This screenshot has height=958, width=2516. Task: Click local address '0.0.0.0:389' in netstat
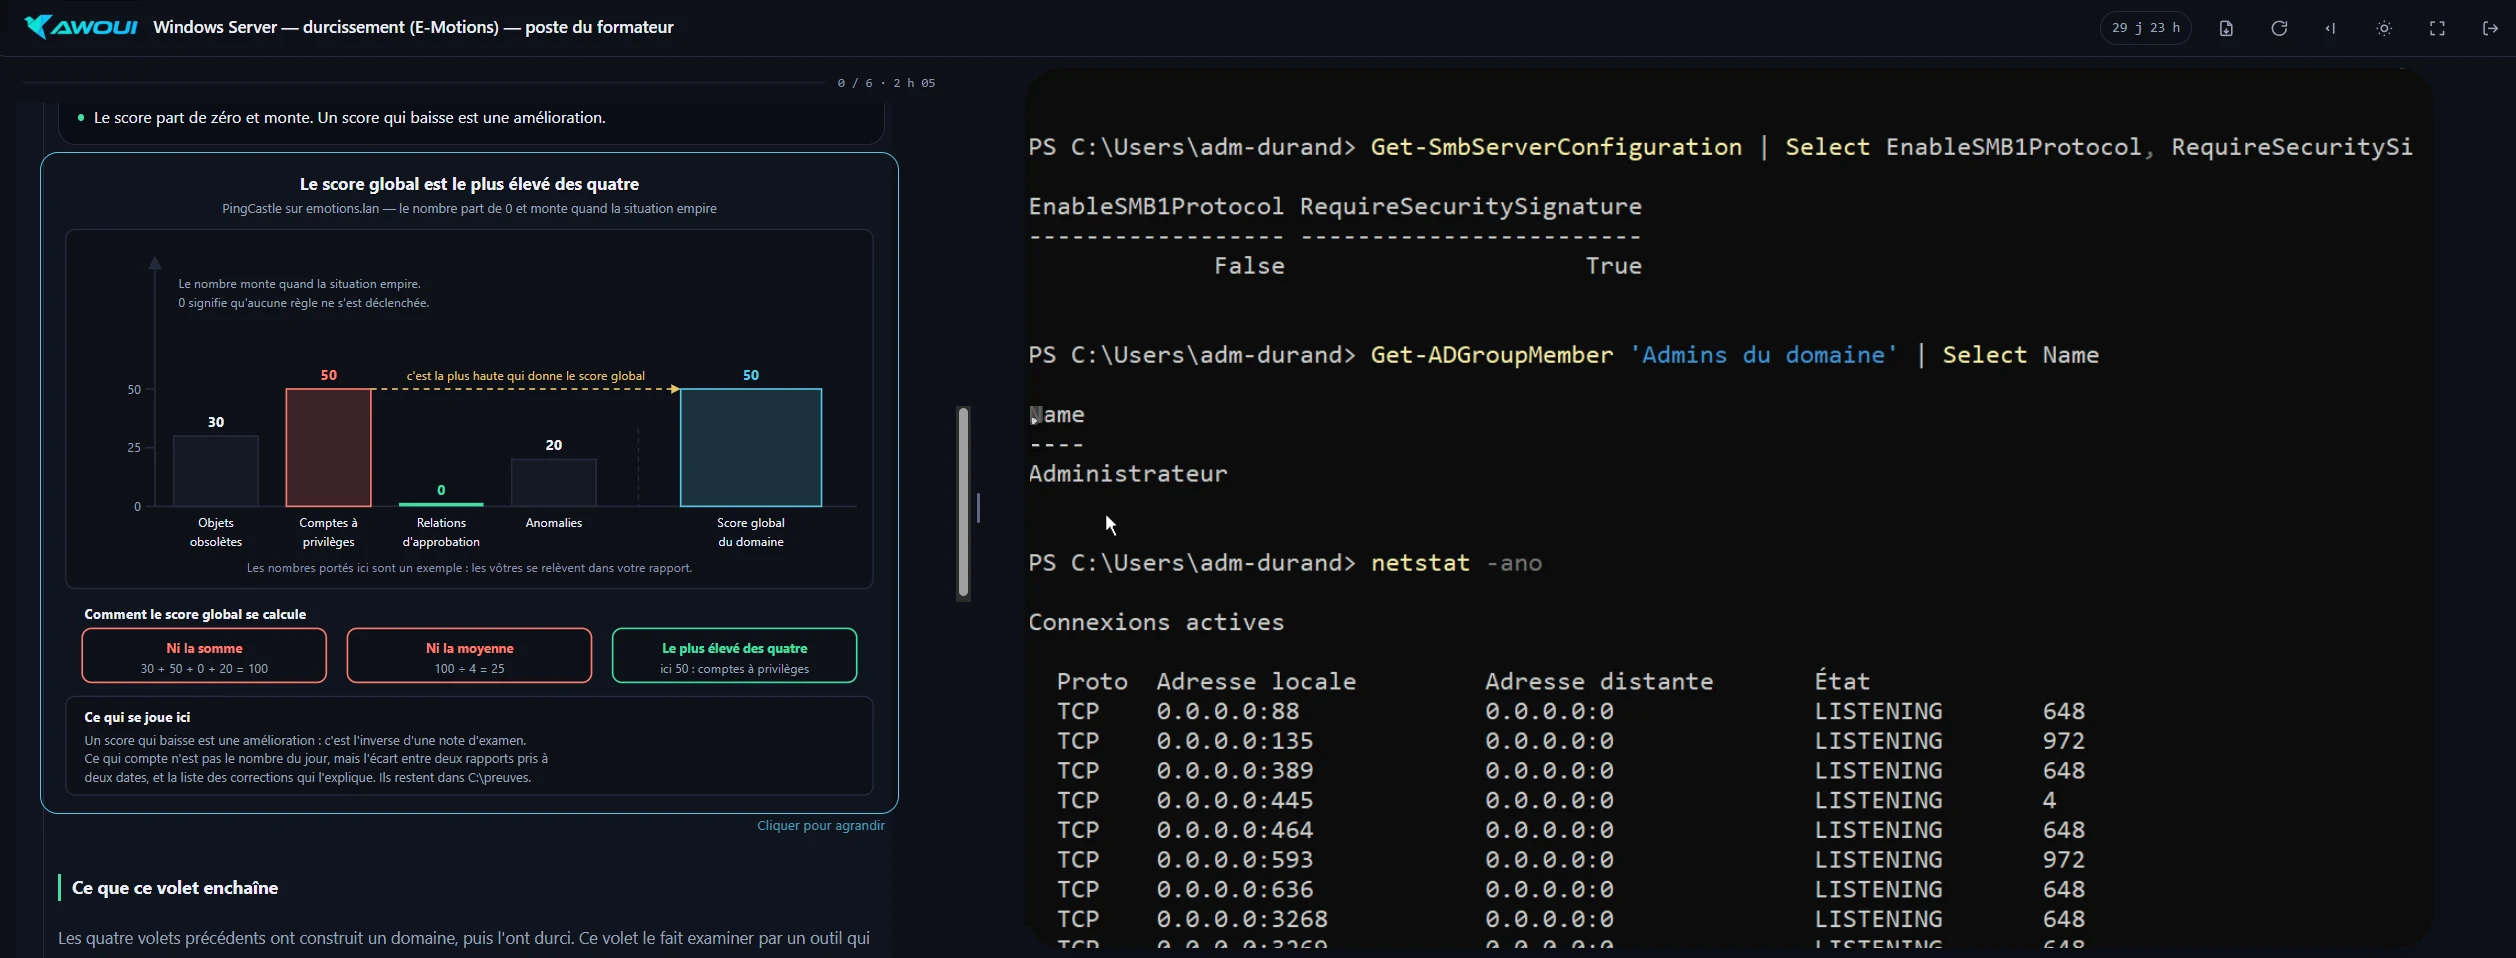[1235, 771]
